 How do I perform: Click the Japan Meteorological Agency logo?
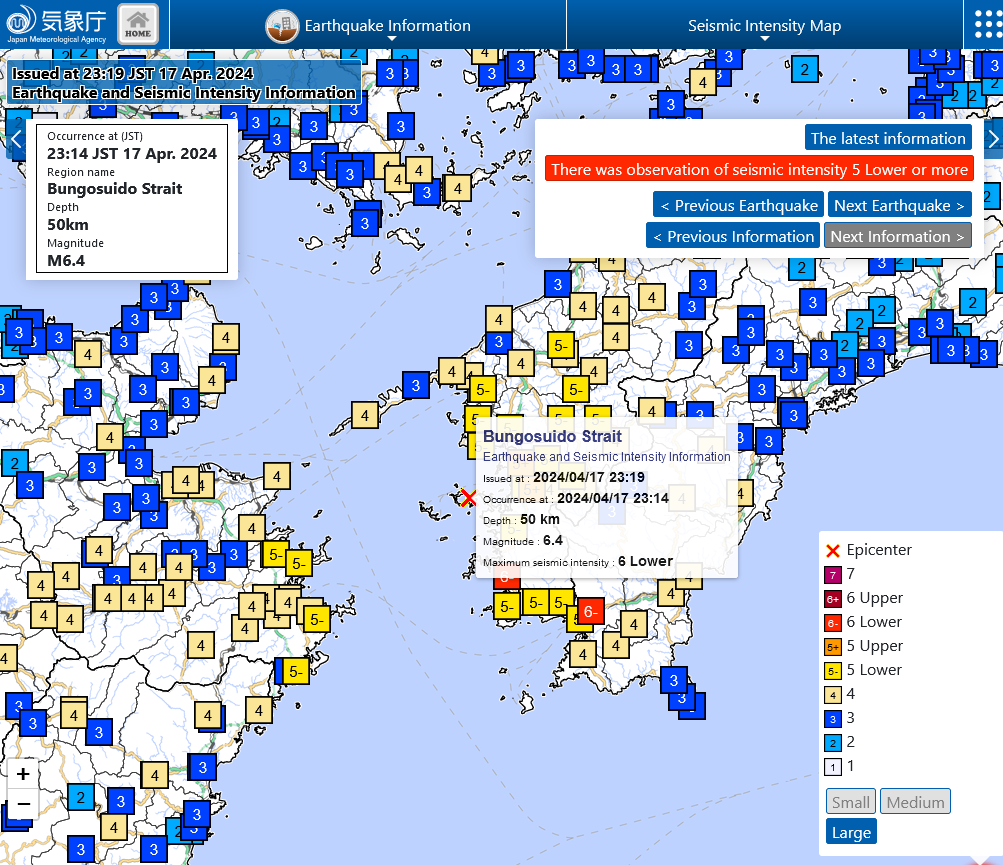[x=56, y=24]
